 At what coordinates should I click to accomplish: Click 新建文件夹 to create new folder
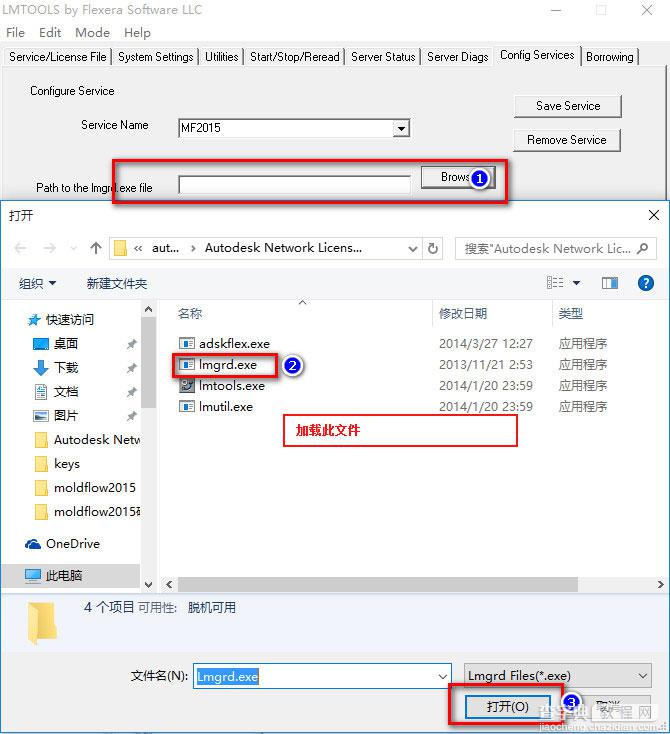[x=117, y=283]
